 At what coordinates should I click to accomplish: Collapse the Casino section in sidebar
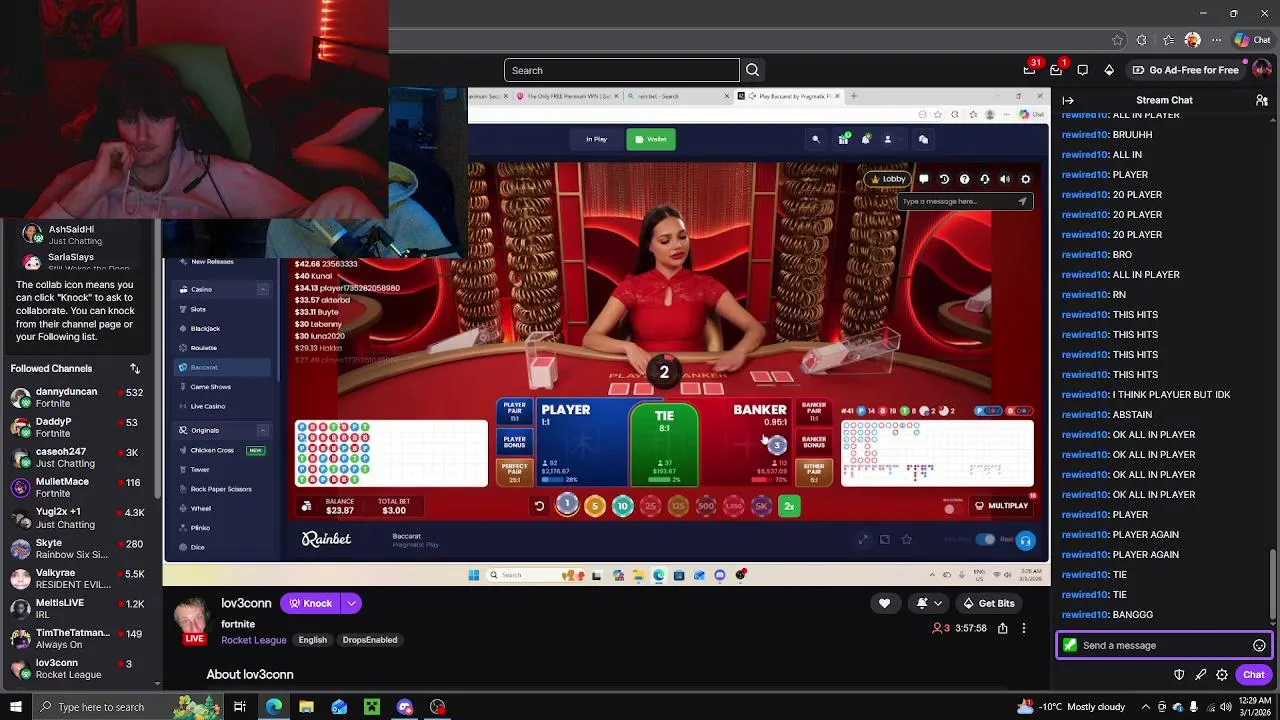tap(263, 289)
